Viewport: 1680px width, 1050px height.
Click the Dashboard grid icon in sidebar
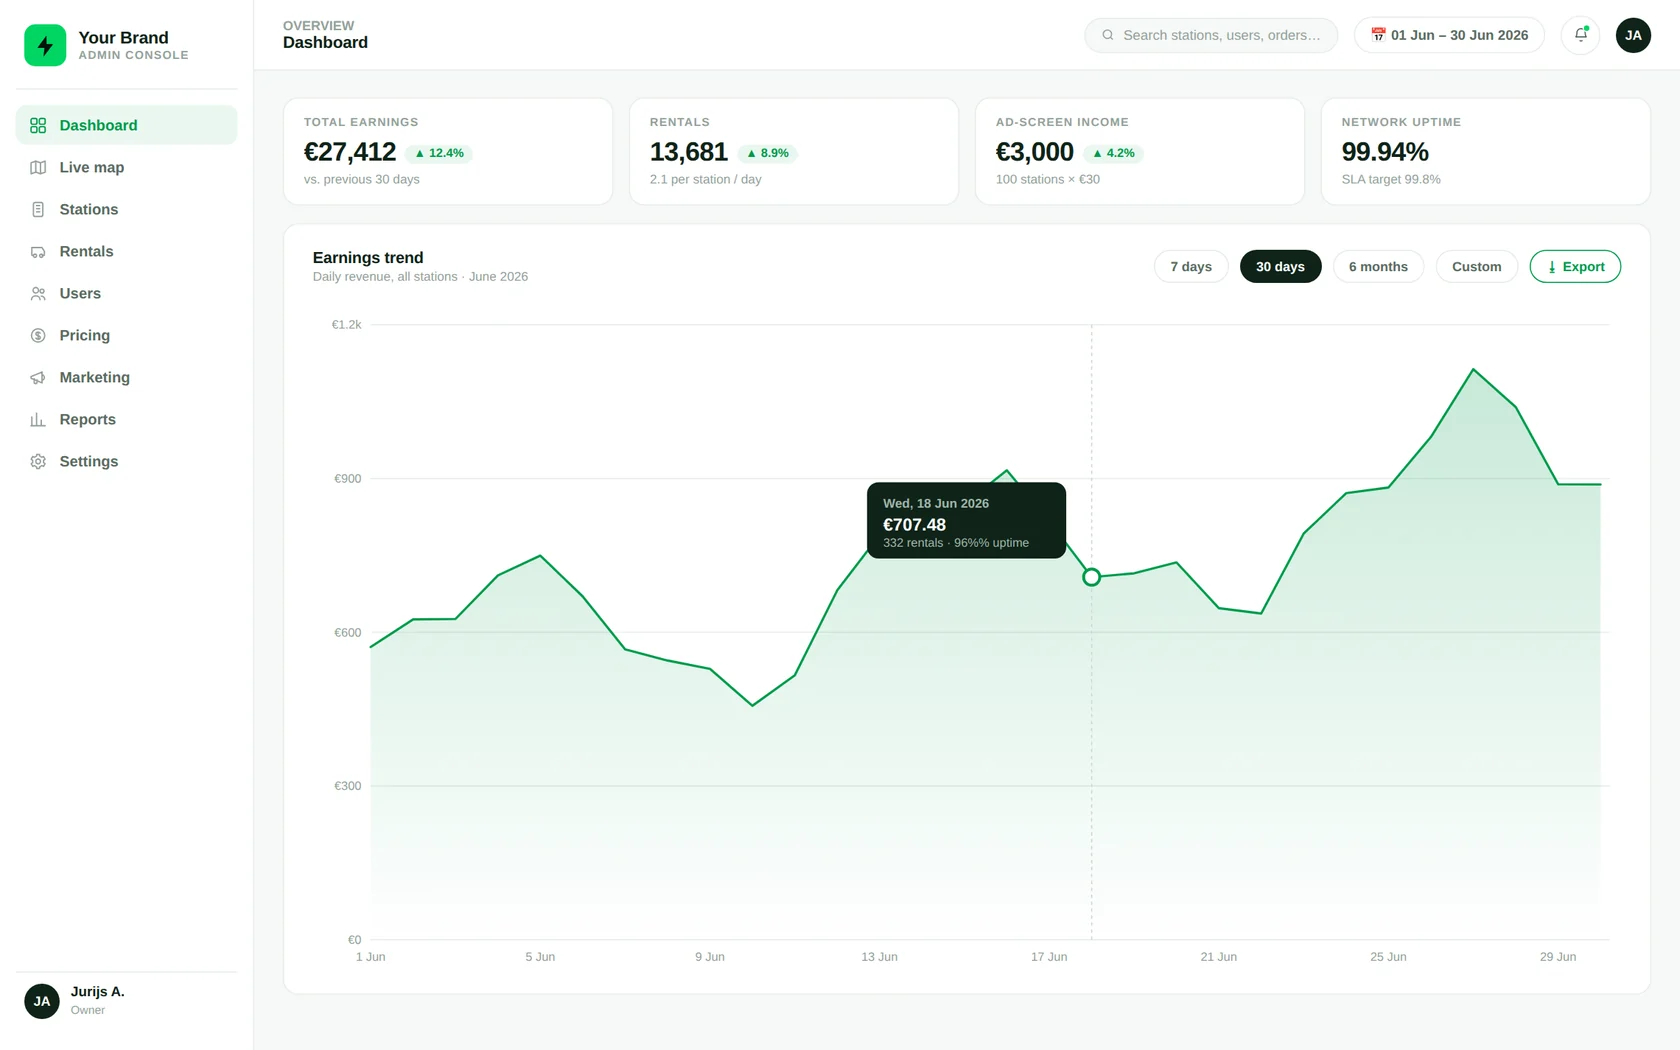38,125
